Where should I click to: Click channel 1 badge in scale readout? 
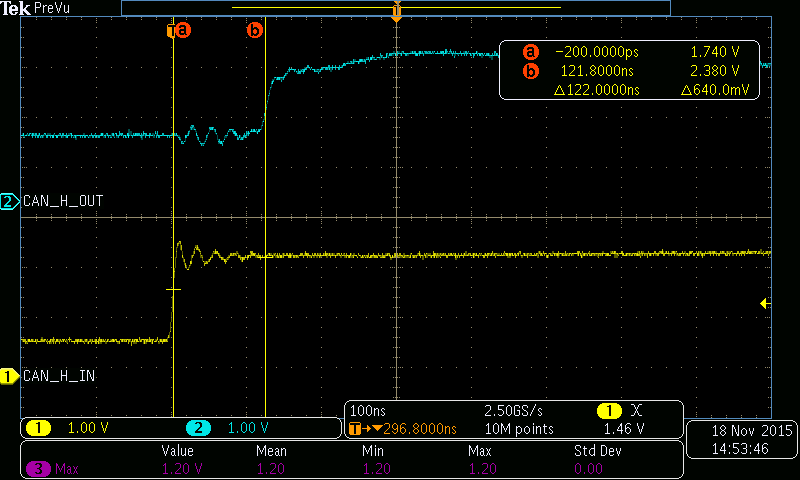click(x=38, y=427)
